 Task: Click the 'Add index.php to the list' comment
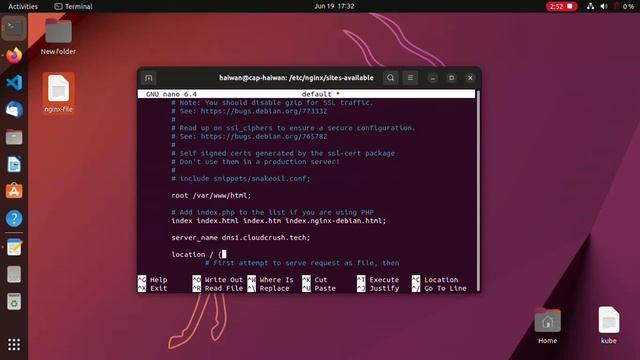click(272, 212)
